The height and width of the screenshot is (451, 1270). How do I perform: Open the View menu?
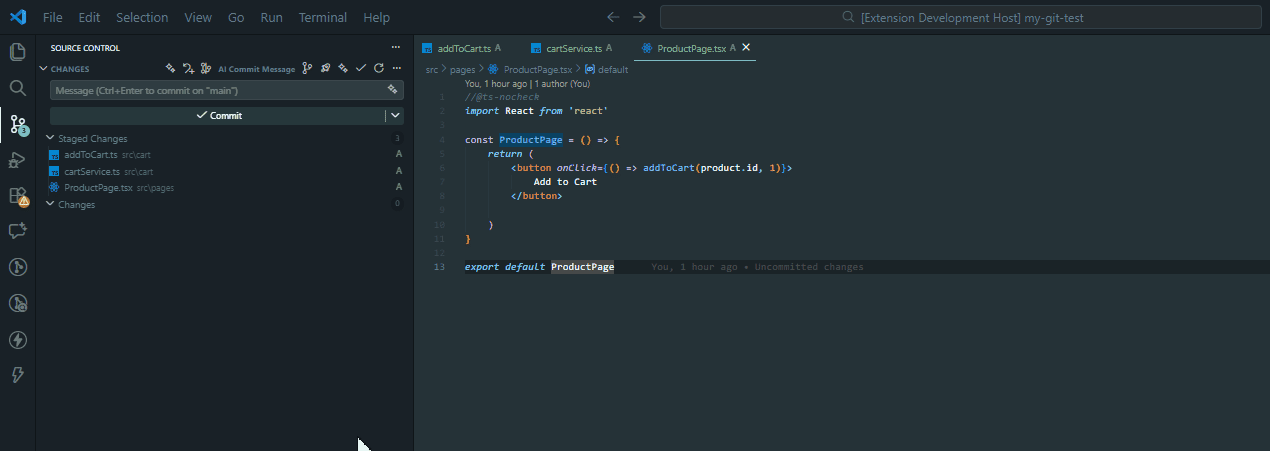(x=198, y=18)
